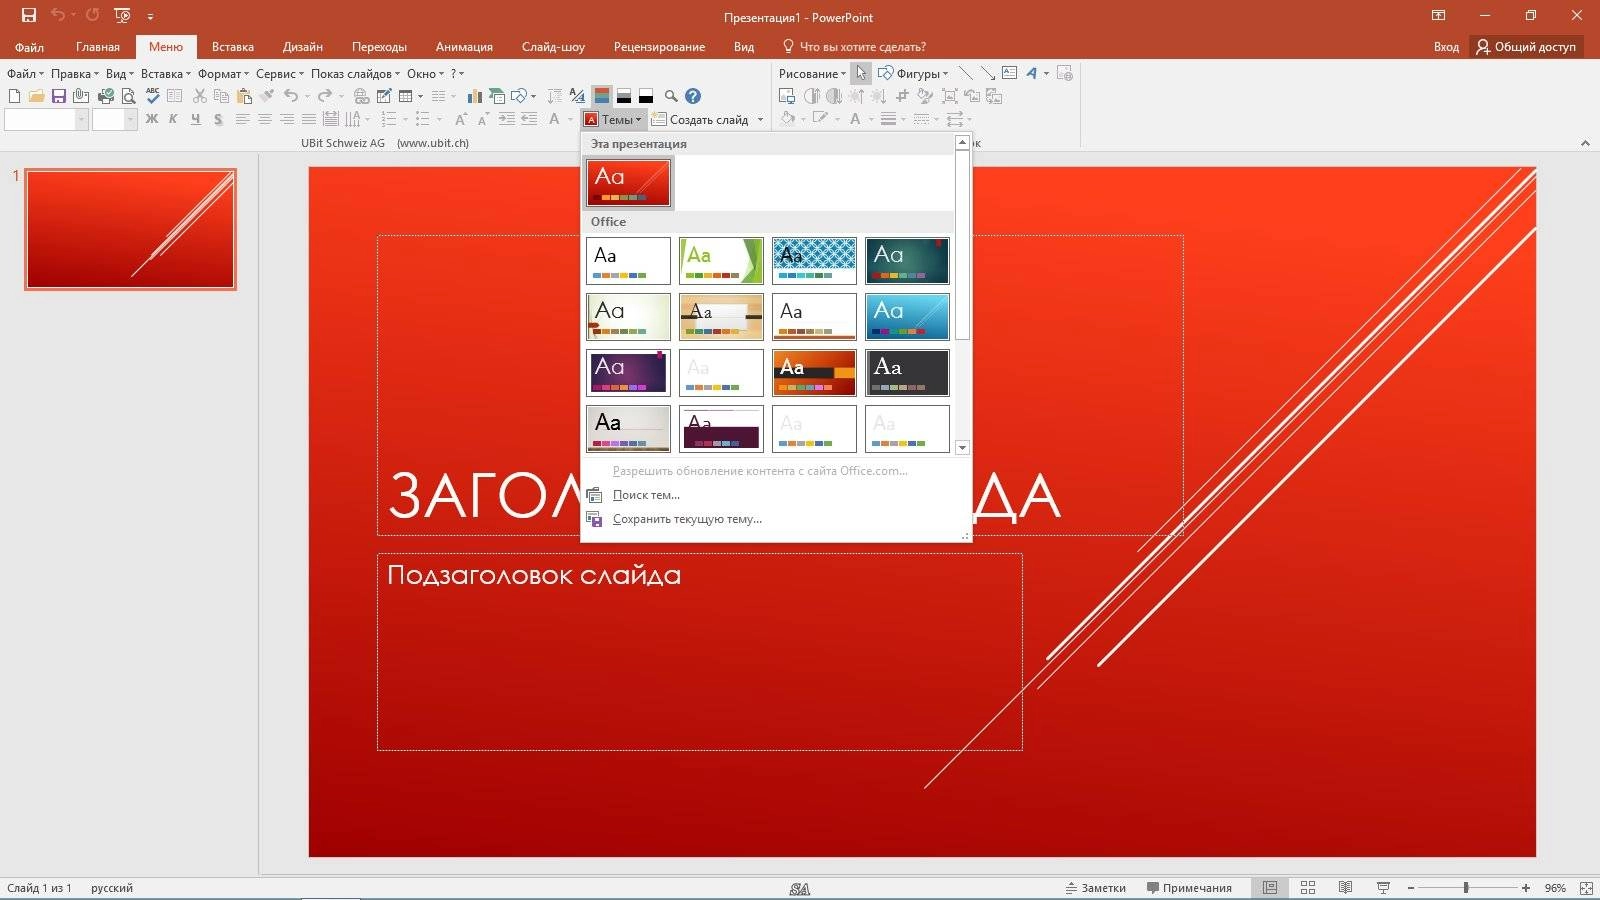This screenshot has height=900, width=1600.
Task: Open the font name combo box
Action: pyautogui.click(x=46, y=119)
